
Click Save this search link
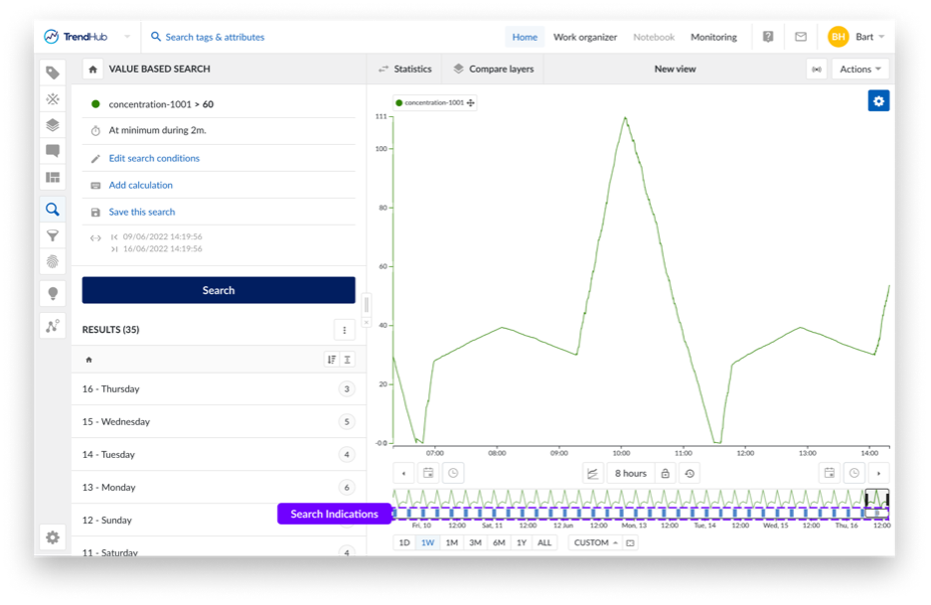(x=142, y=212)
